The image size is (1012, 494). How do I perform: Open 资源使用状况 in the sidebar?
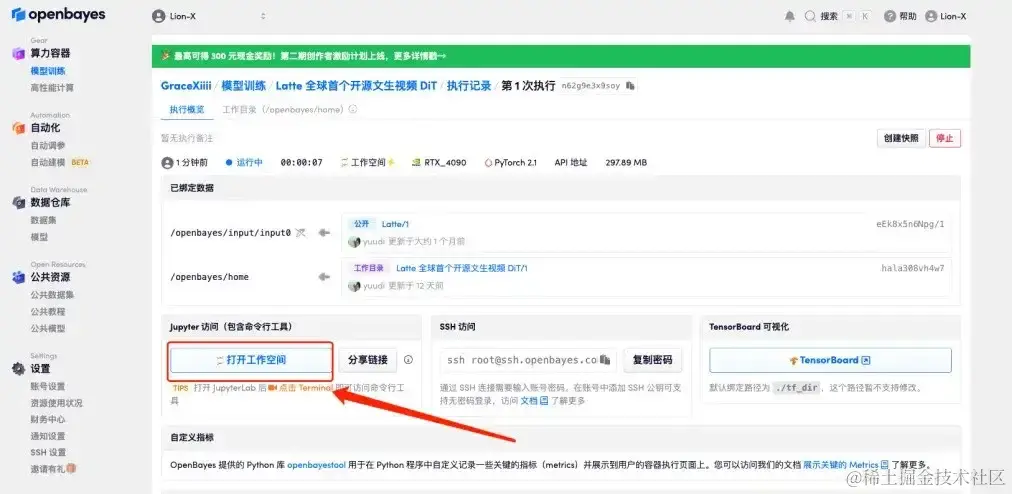pyautogui.click(x=56, y=403)
